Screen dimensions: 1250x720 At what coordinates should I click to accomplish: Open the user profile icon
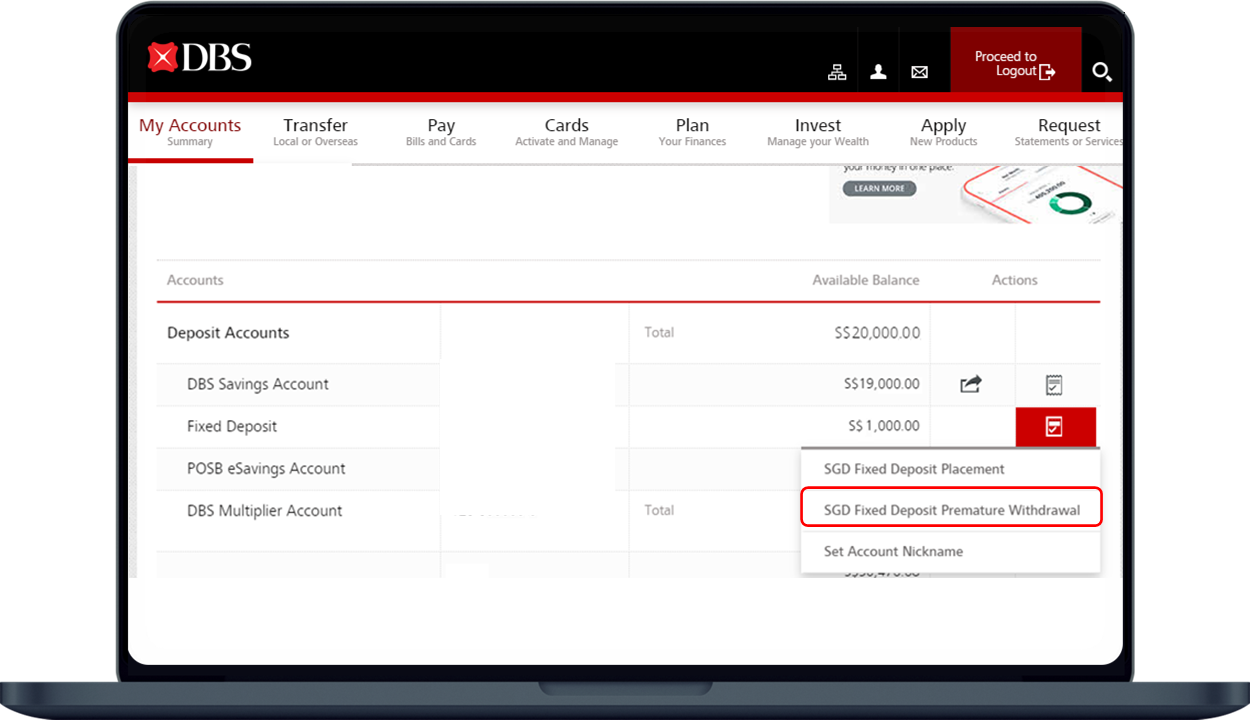point(878,72)
